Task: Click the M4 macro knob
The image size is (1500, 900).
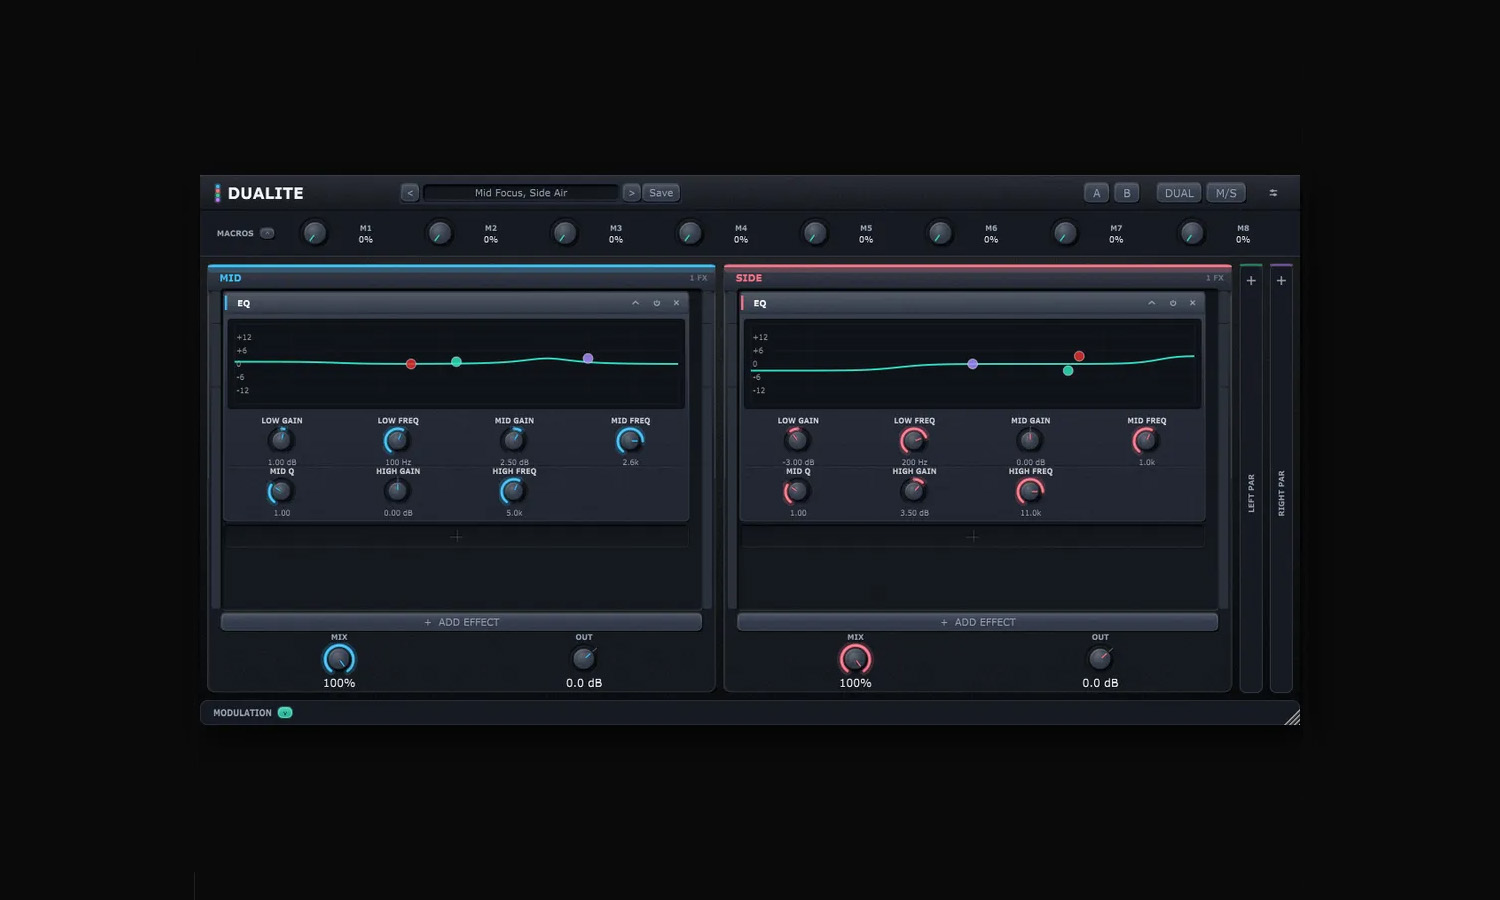Action: [689, 234]
